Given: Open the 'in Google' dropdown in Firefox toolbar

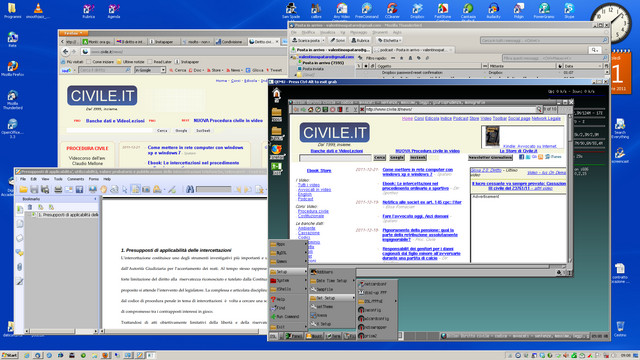Looking at the screenshot, I should [150, 70].
